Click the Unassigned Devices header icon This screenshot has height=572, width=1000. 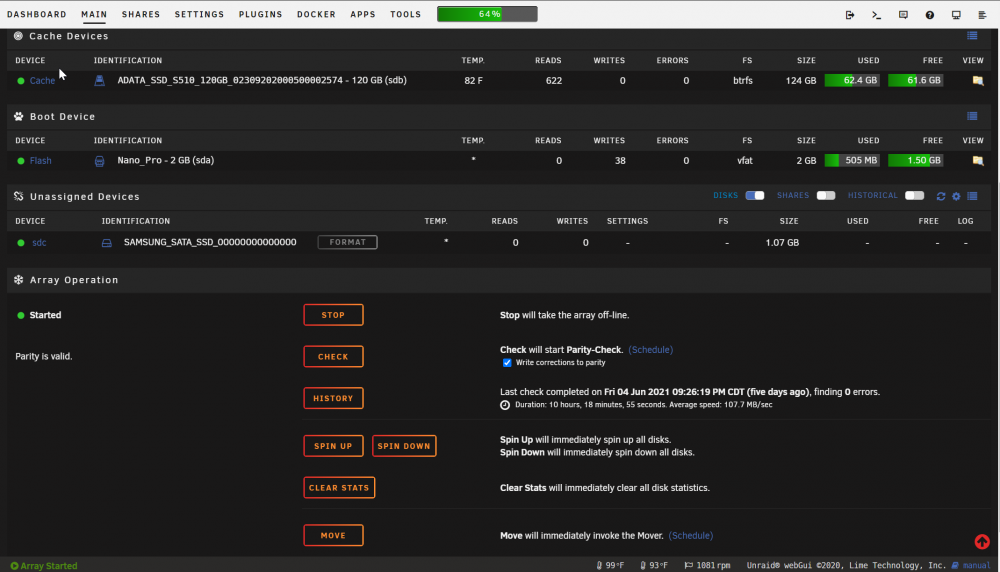[18, 196]
